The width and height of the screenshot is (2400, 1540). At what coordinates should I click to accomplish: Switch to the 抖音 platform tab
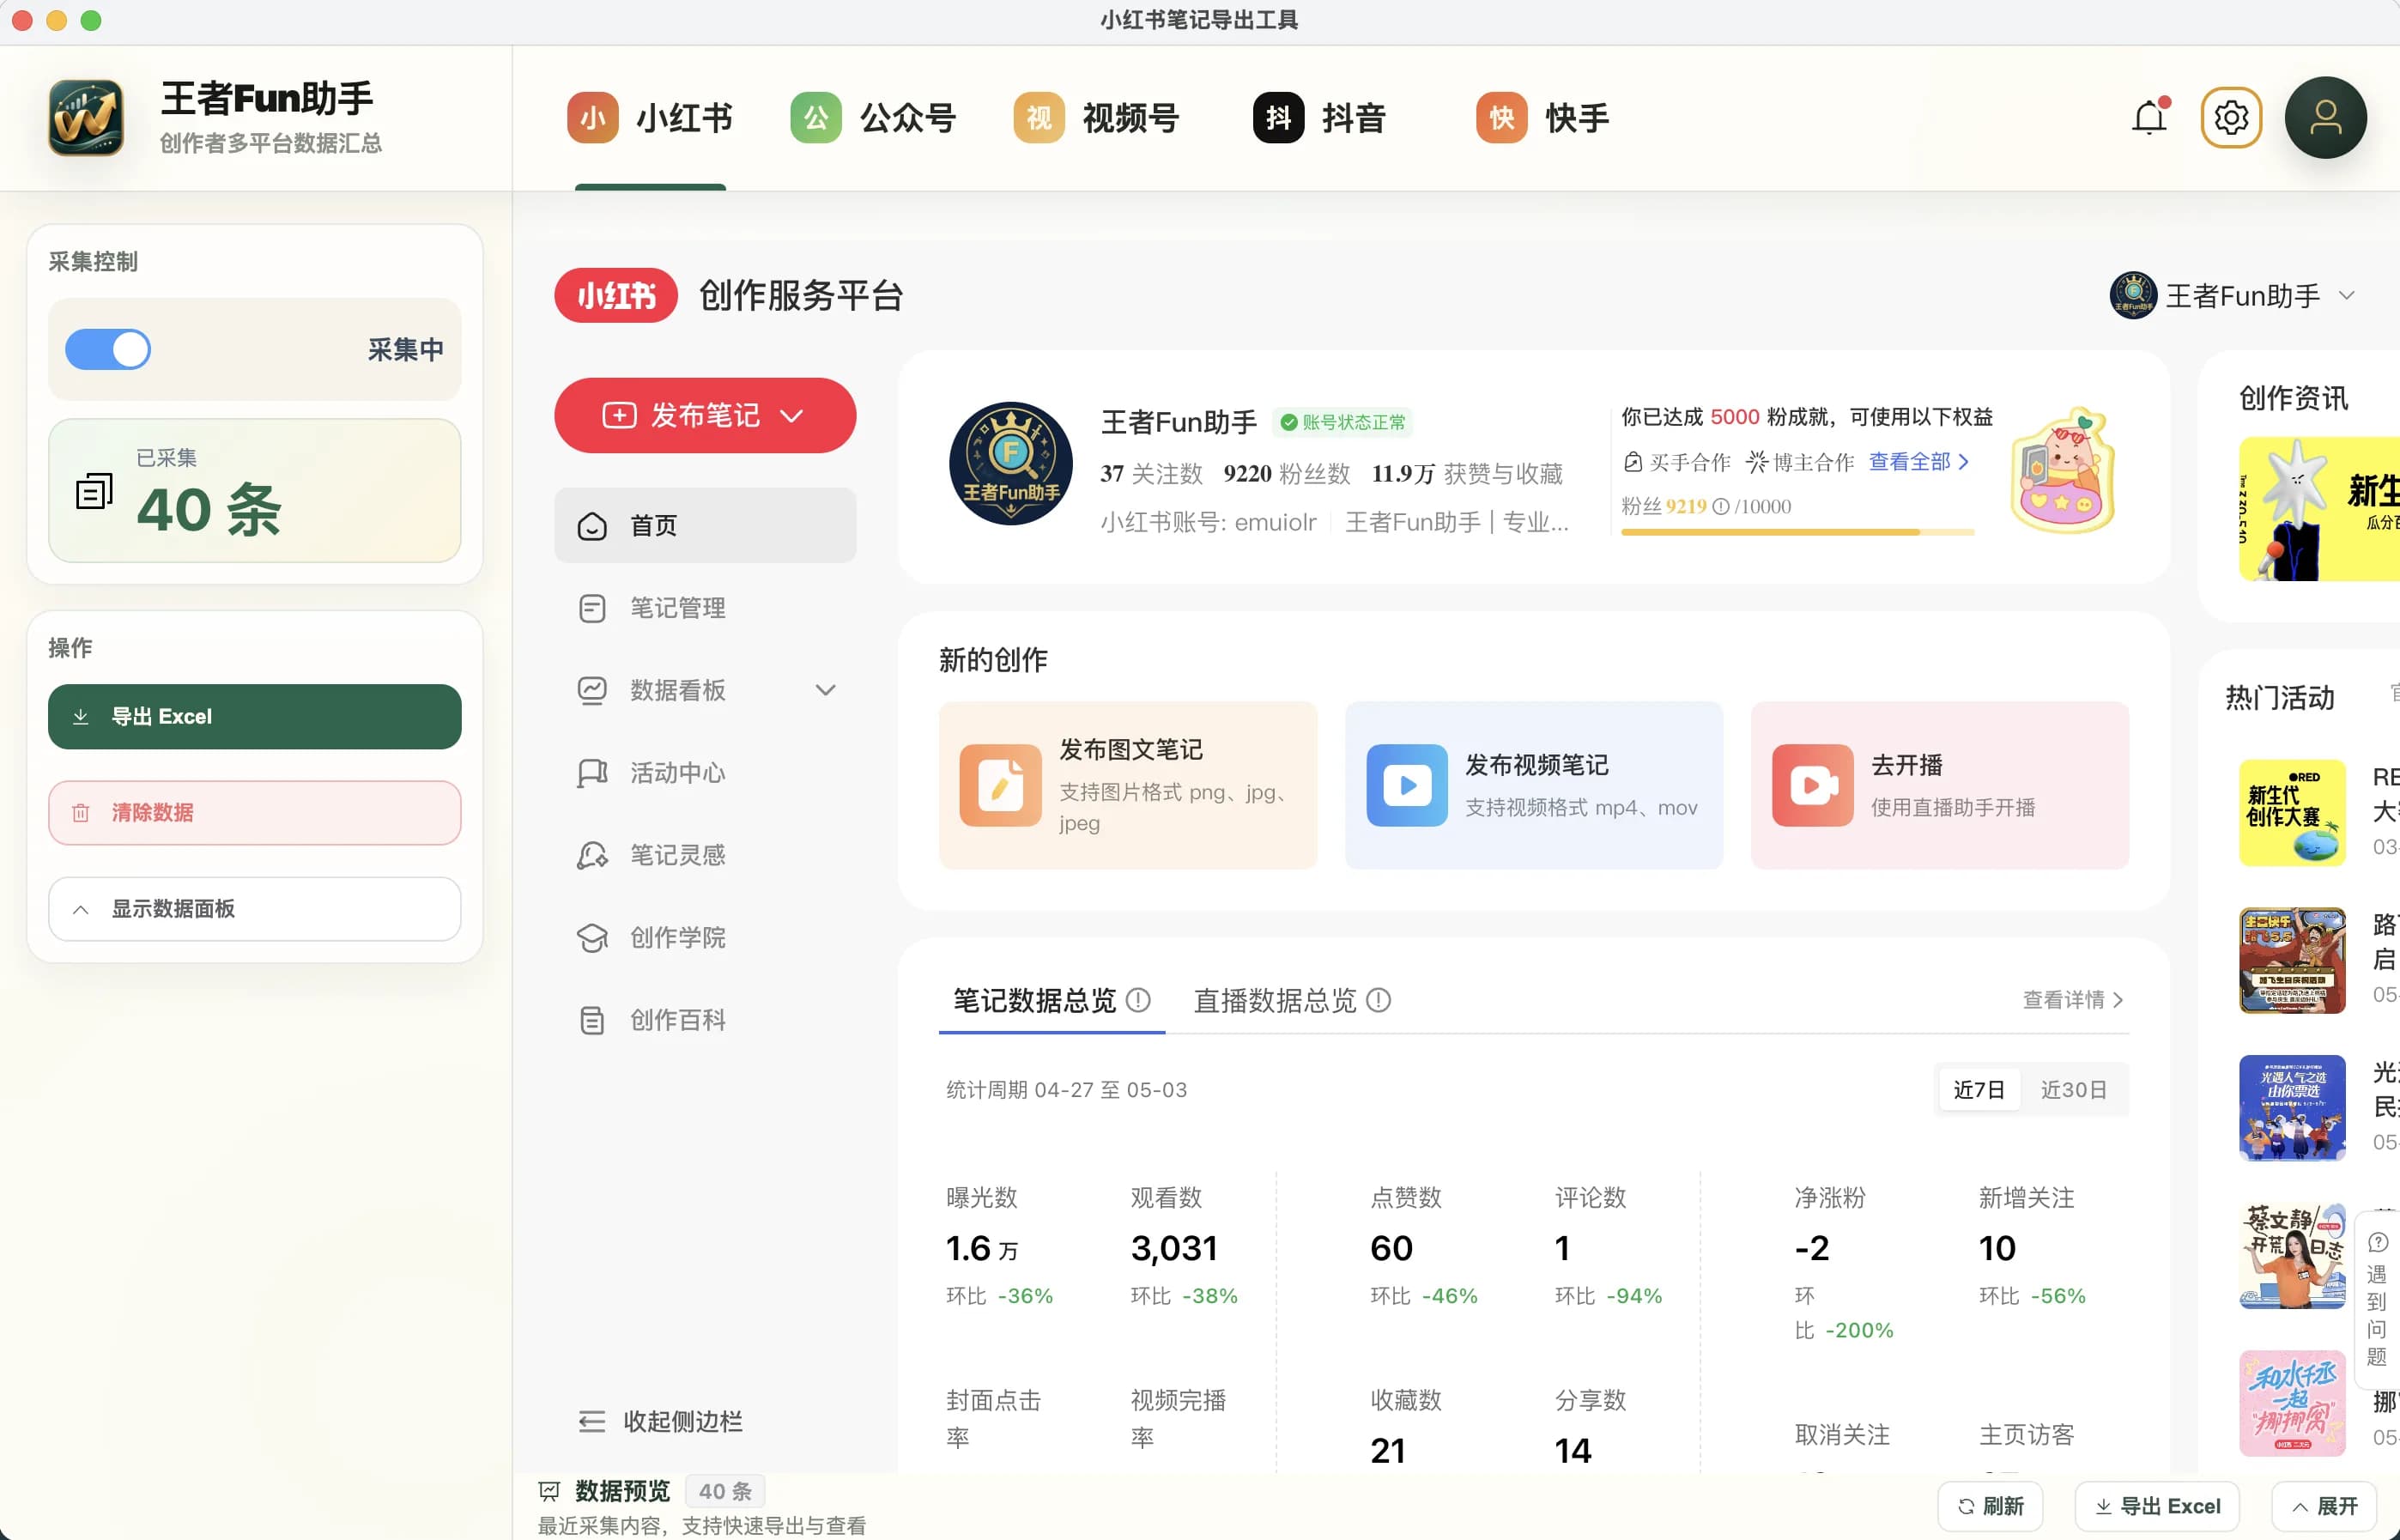pos(1320,118)
